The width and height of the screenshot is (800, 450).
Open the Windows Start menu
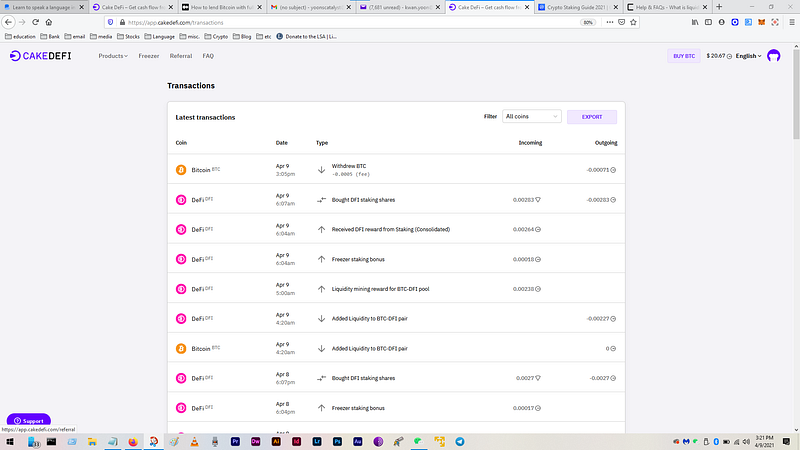[10, 441]
